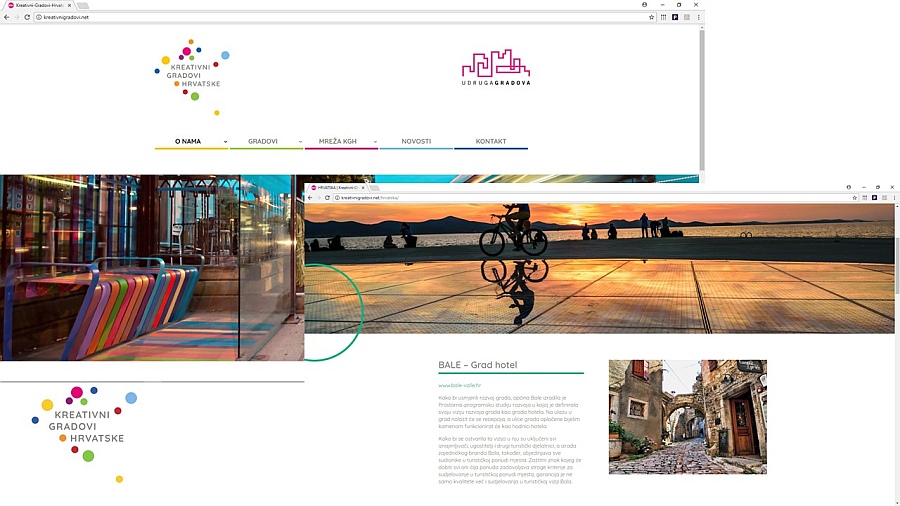Screen dimensions: 900x506
Task: Close the Kreativni-Gradovi browser tab
Action: click(69, 5)
